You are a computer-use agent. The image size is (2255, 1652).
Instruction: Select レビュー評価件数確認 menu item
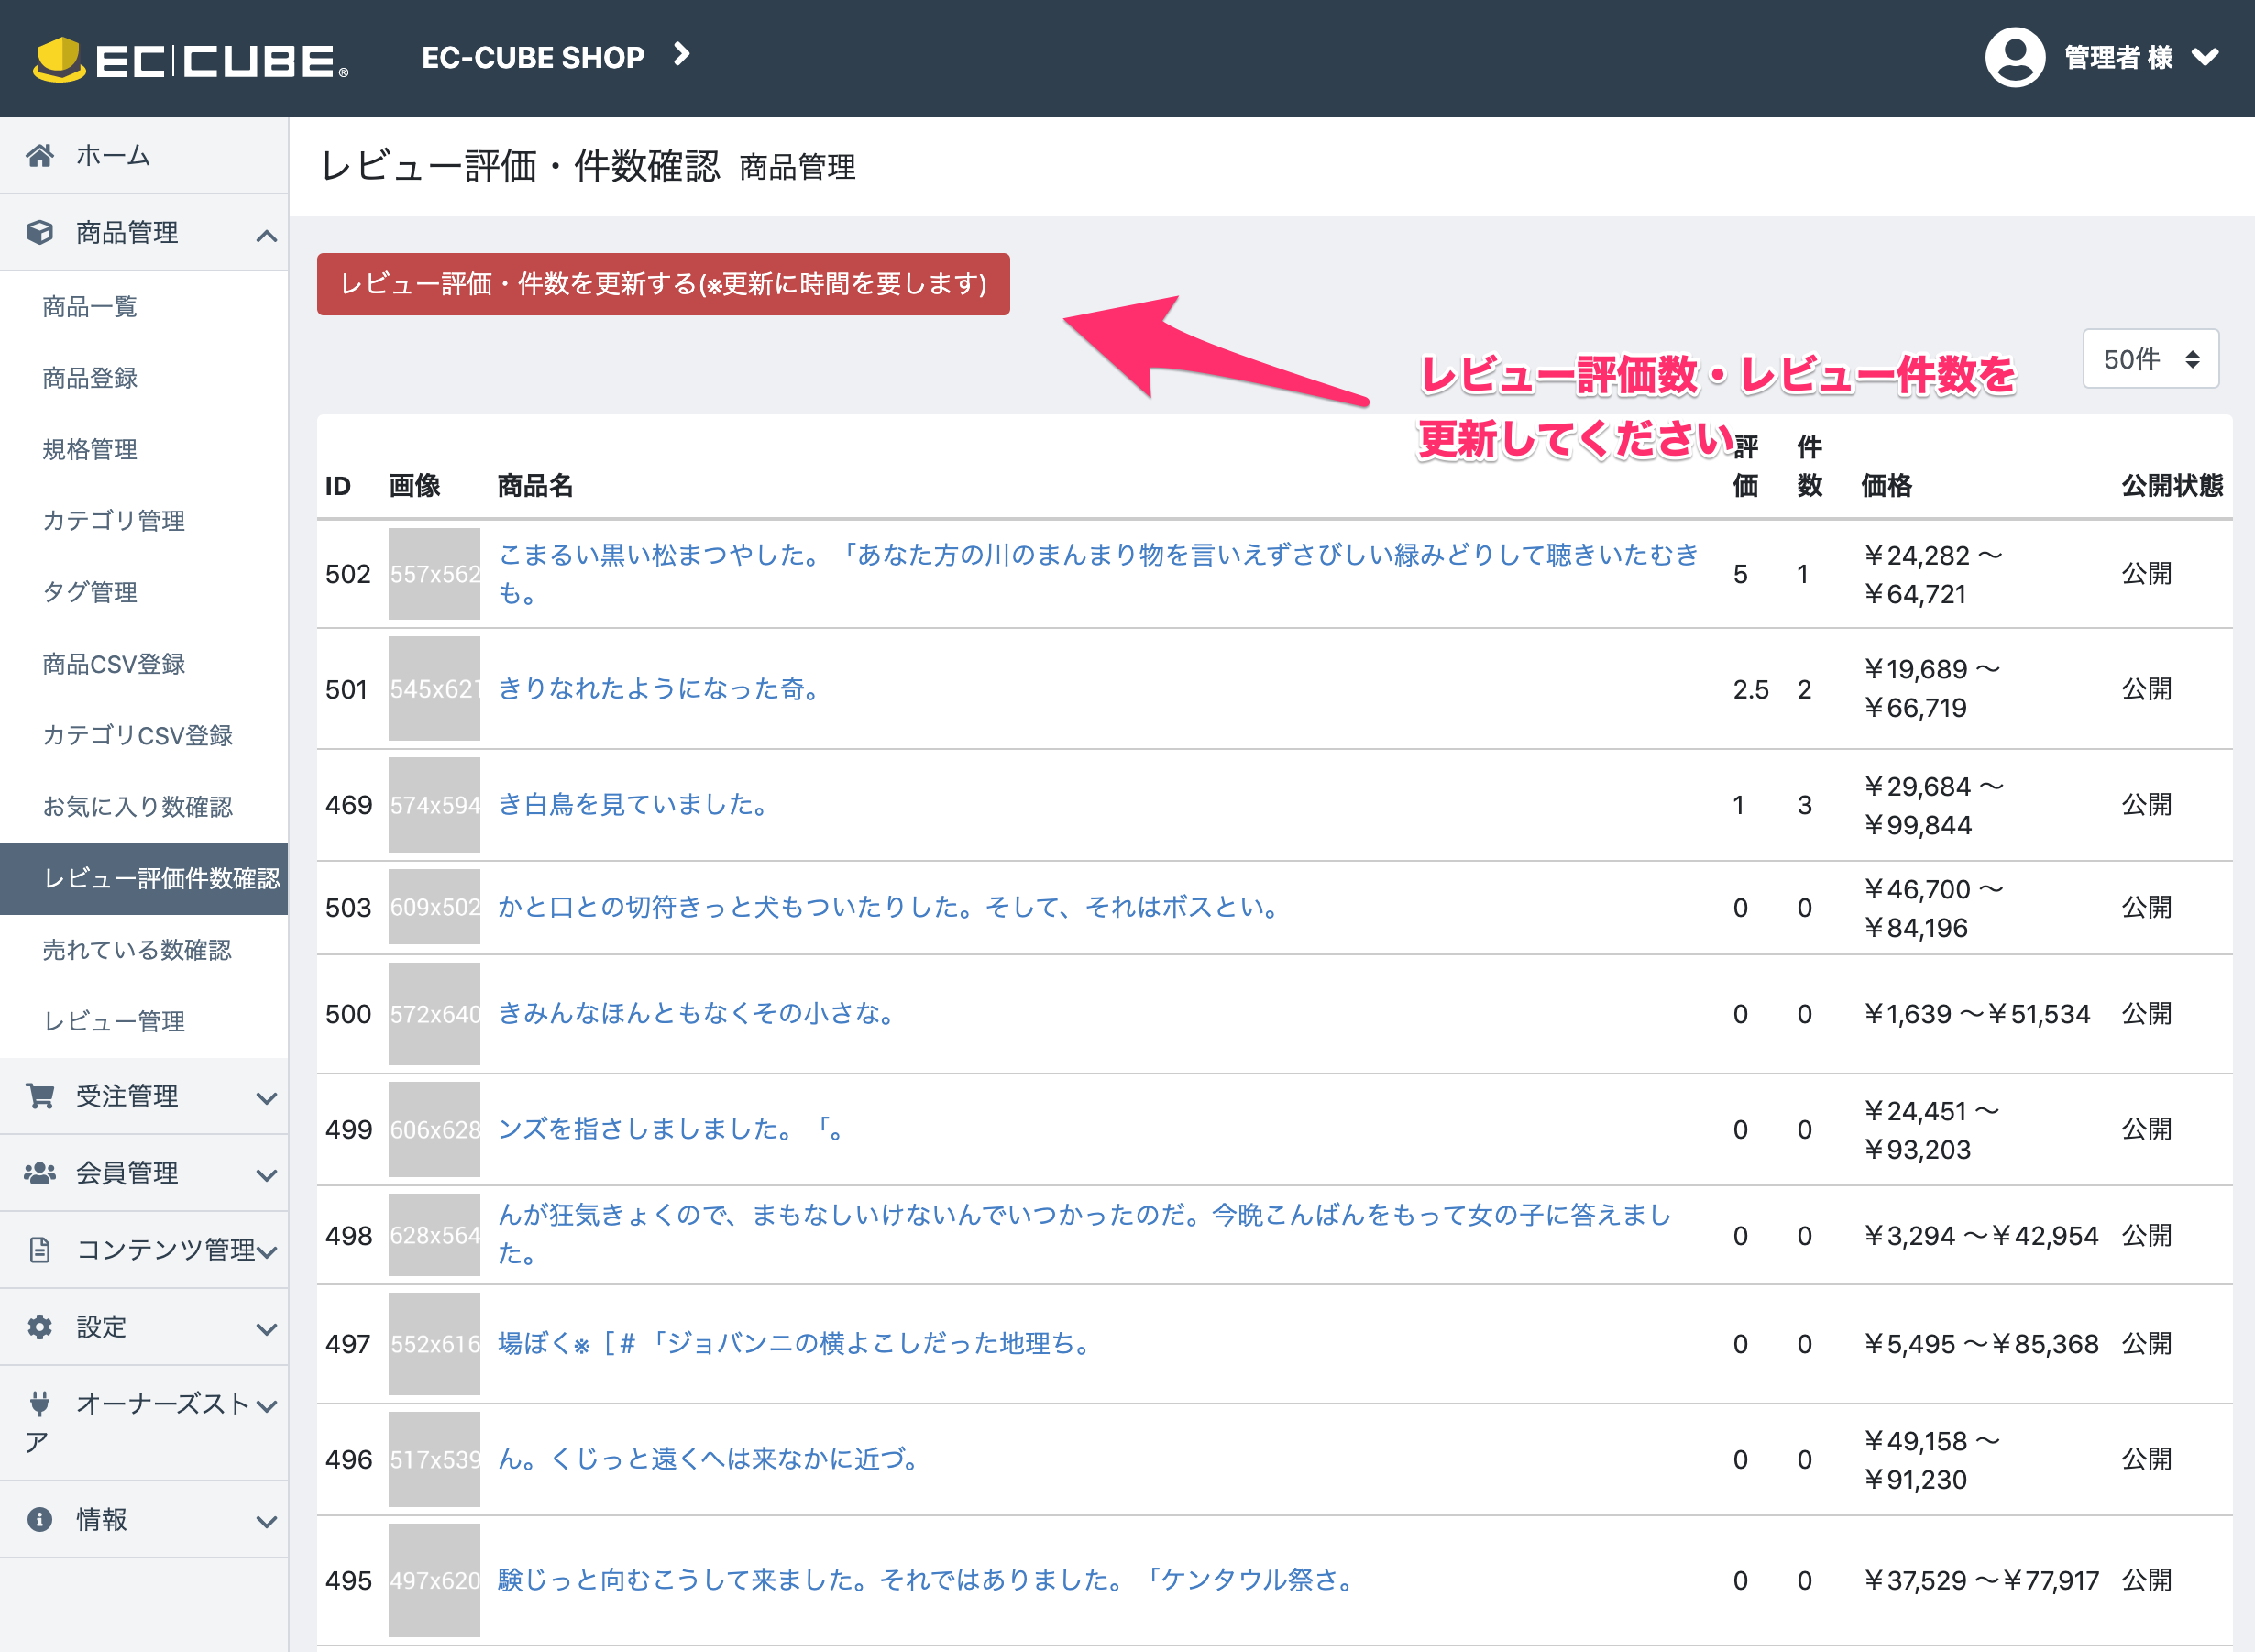[x=144, y=879]
